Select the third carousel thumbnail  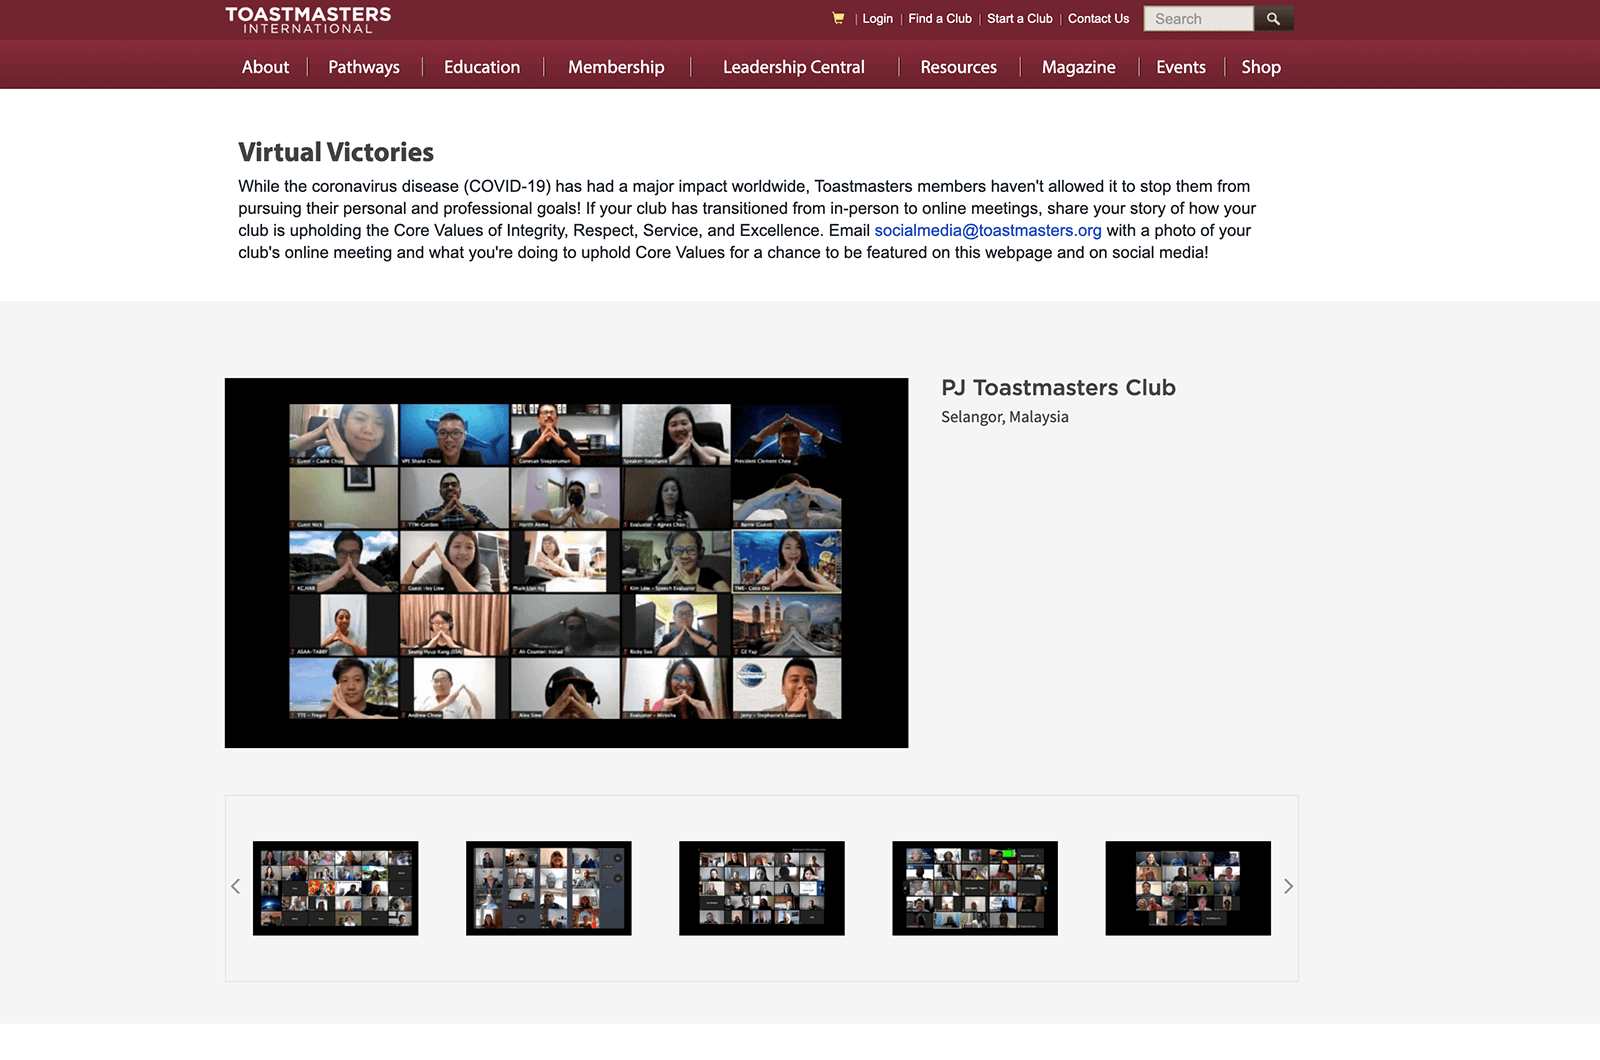762,888
